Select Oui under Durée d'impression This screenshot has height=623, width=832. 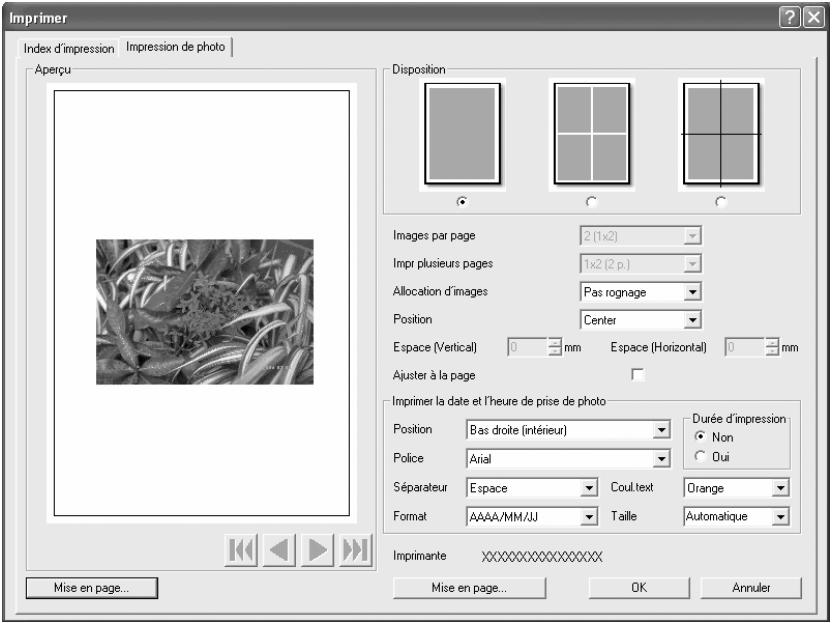point(700,456)
